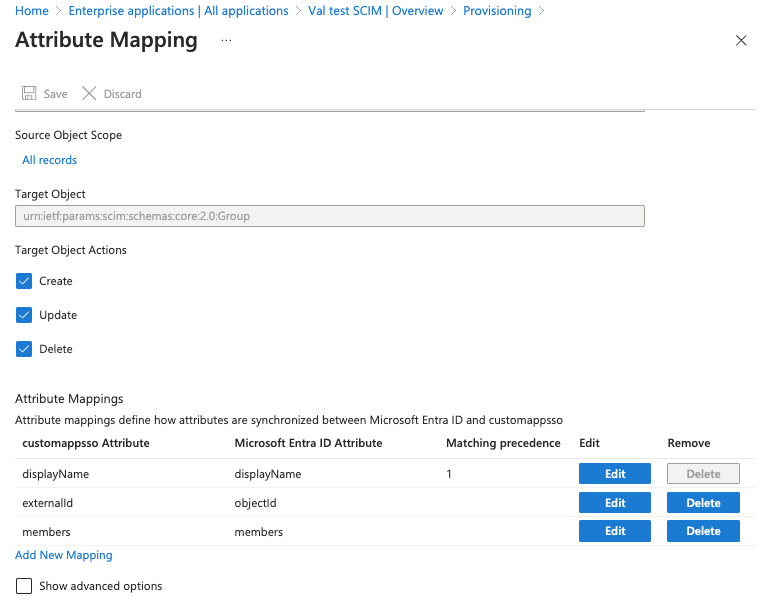Close the Attribute Mapping pane

pyautogui.click(x=741, y=41)
